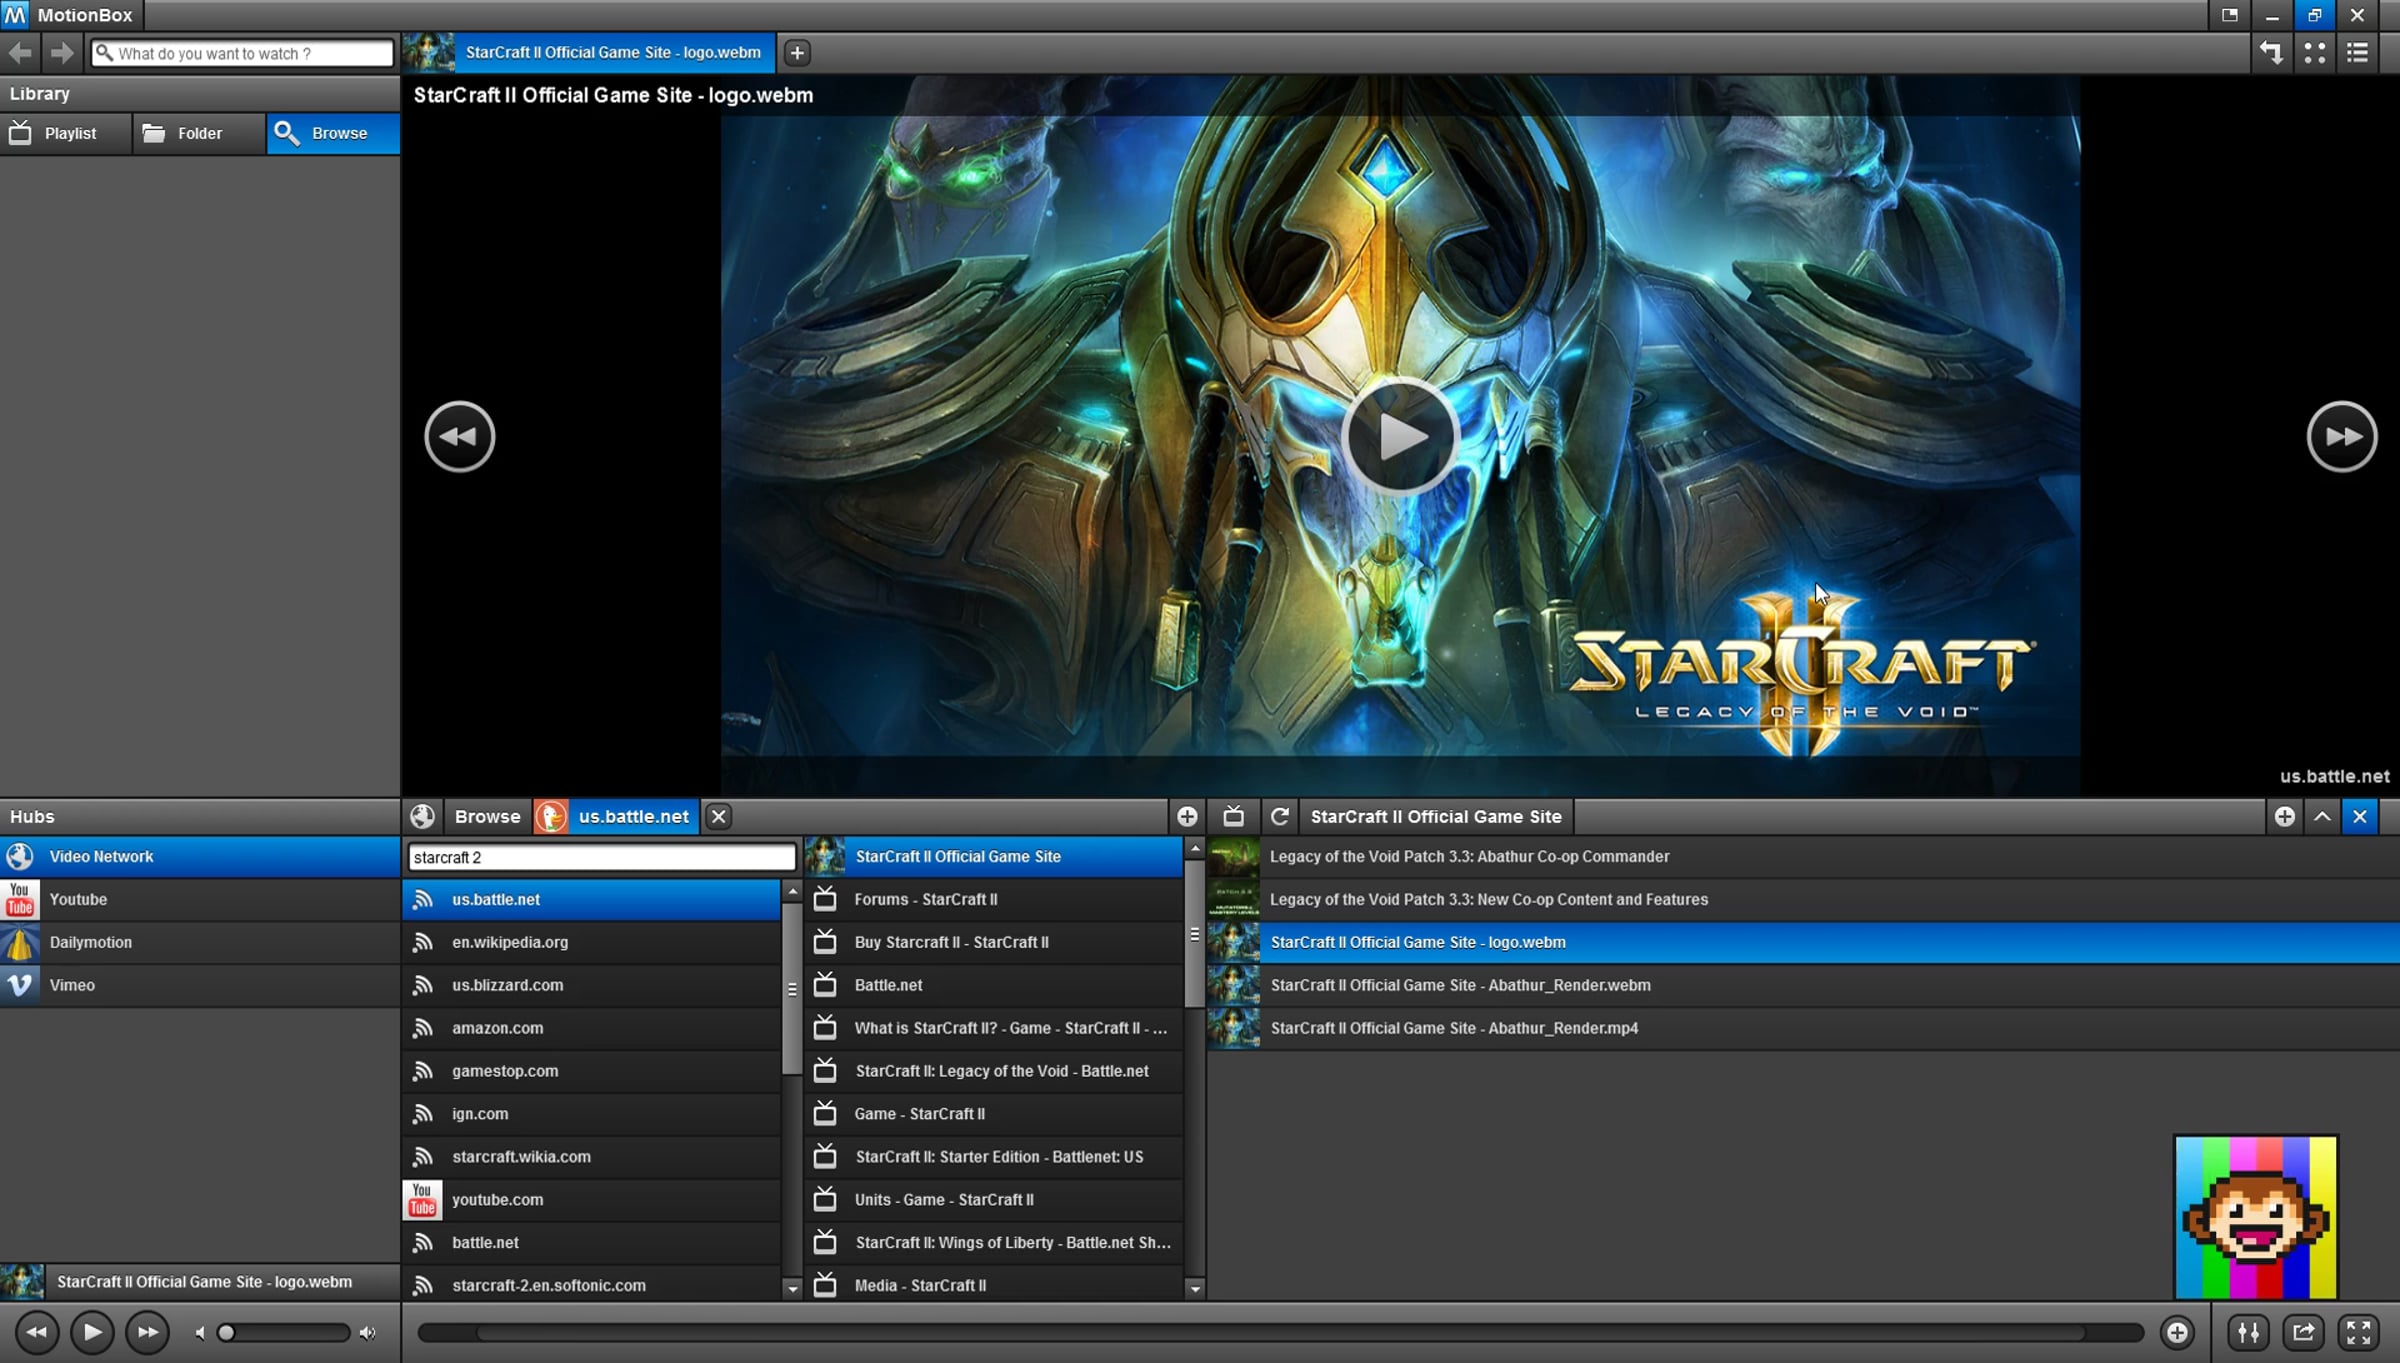Mute audio with the small speaker icon
The width and height of the screenshot is (2400, 1363).
click(x=200, y=1332)
